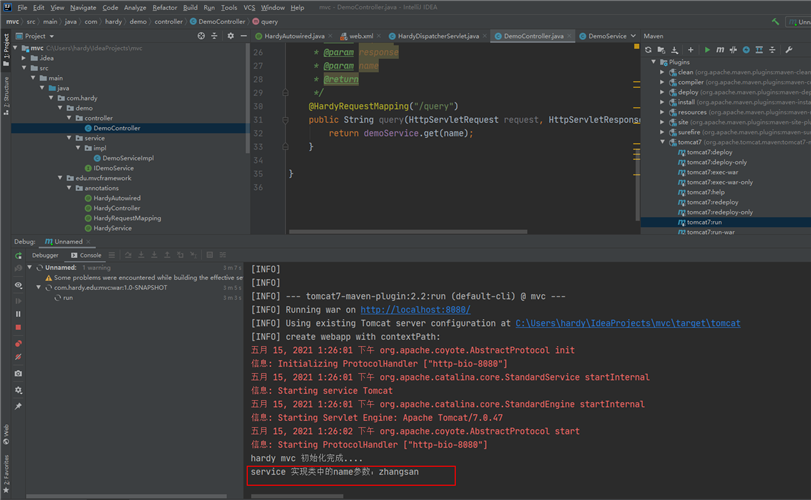Open the Refactor menu
Image resolution: width=811 pixels, height=500 pixels.
tap(164, 7)
